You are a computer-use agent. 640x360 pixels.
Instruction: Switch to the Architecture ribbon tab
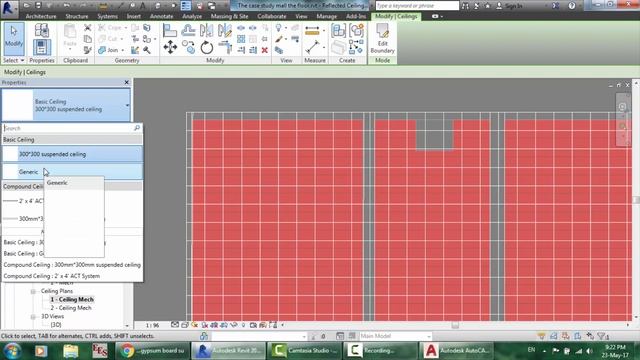(41, 16)
